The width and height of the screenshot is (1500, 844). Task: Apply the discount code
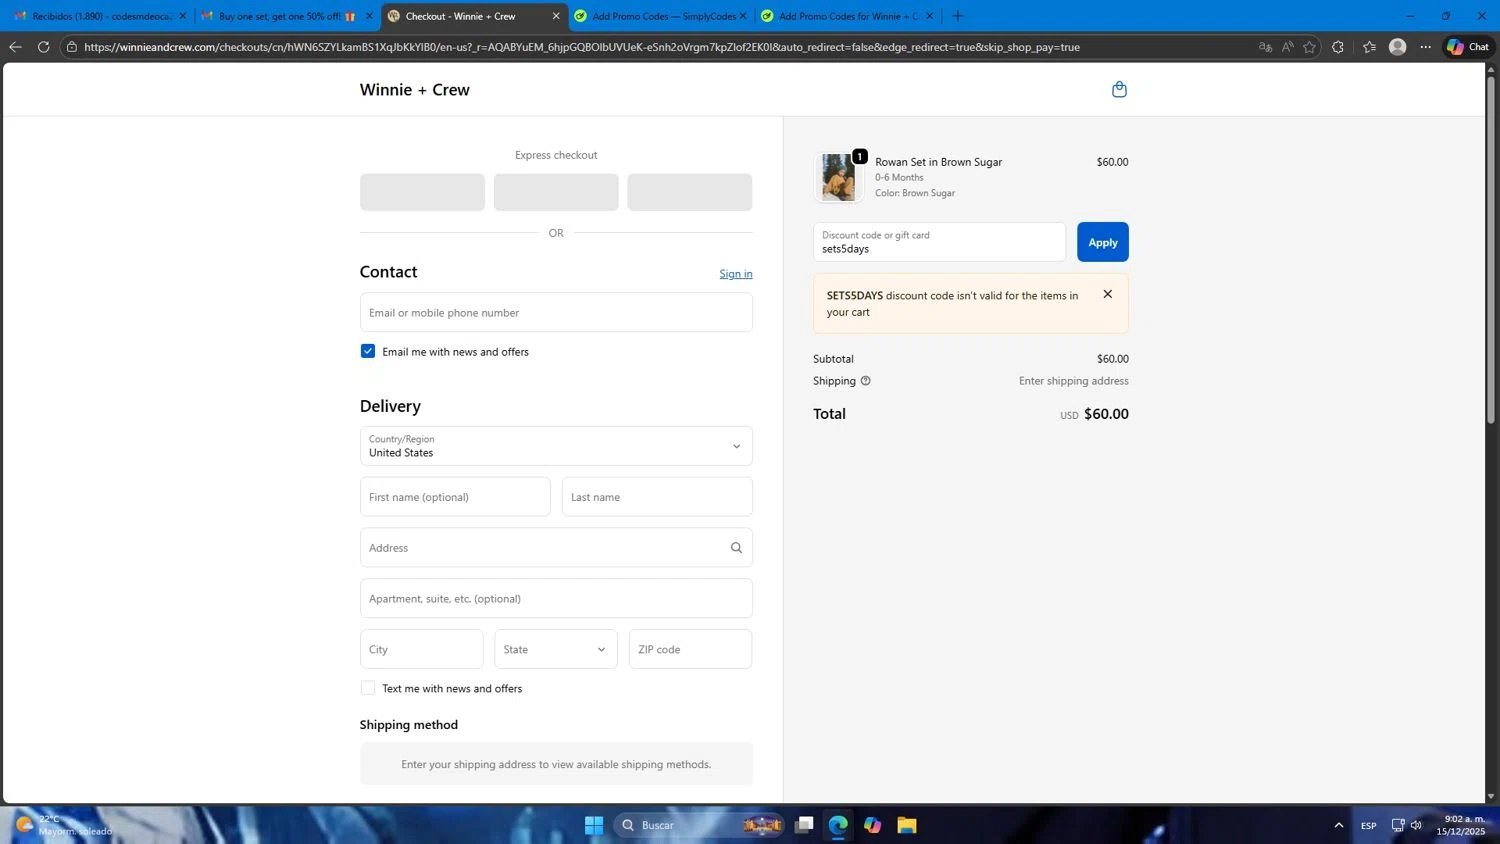1102,242
